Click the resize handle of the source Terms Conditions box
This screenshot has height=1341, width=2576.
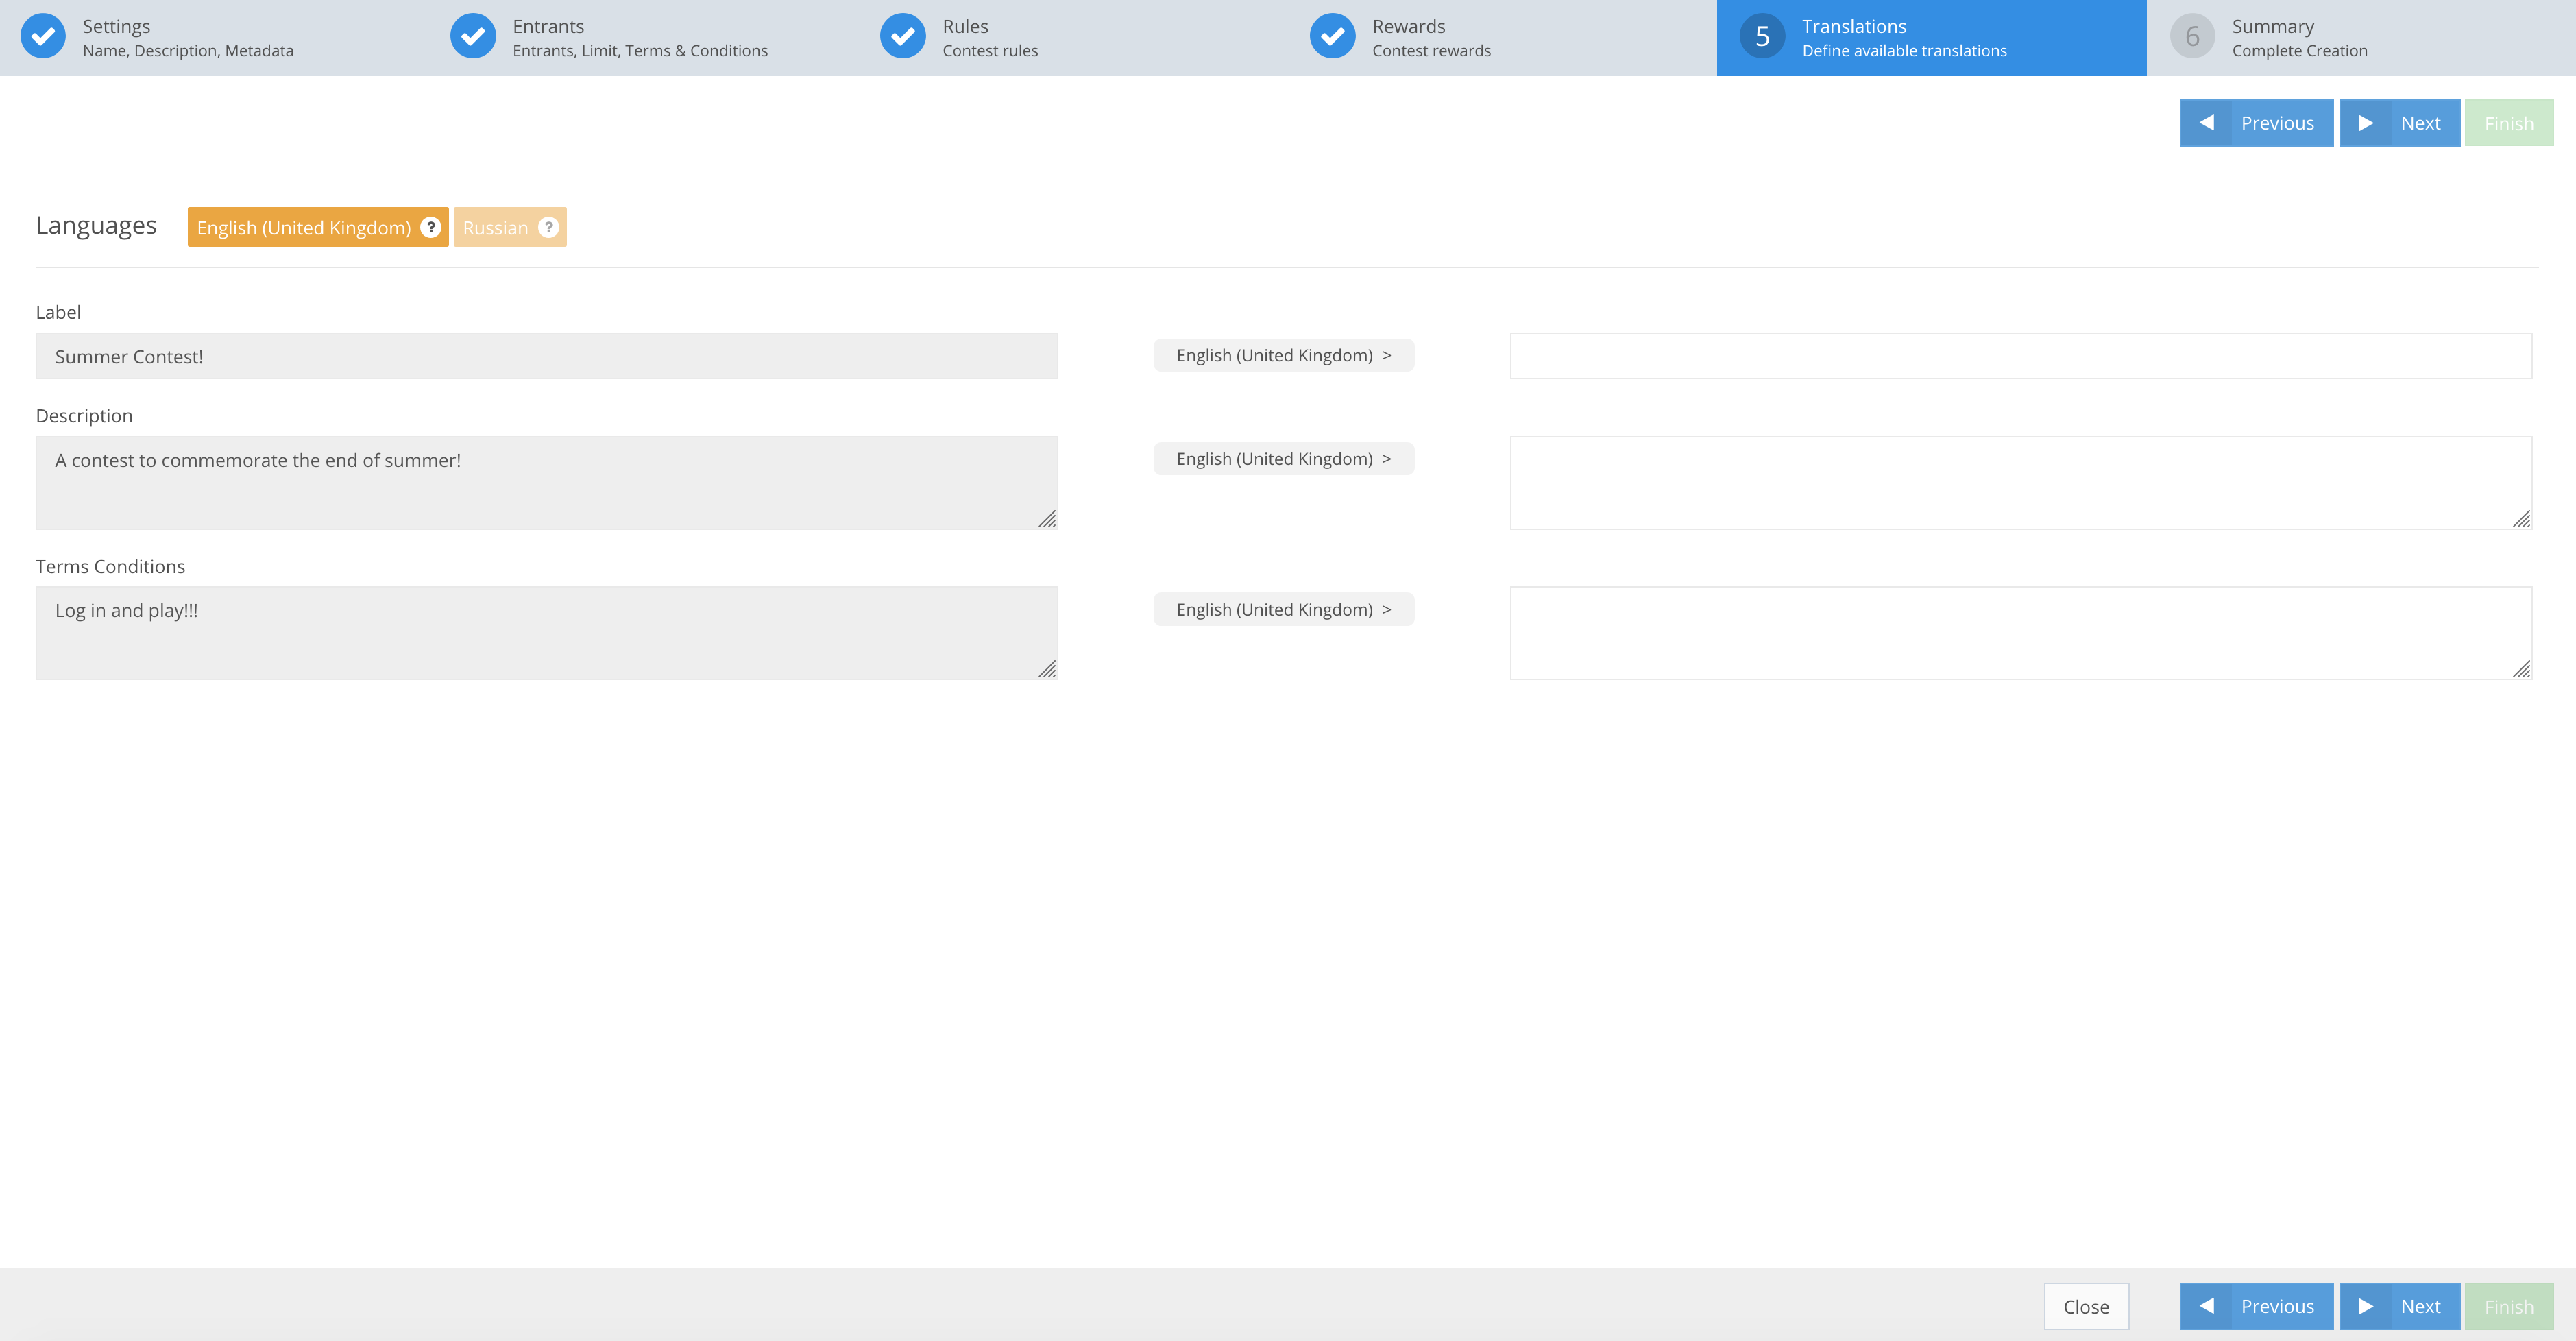click(1047, 669)
